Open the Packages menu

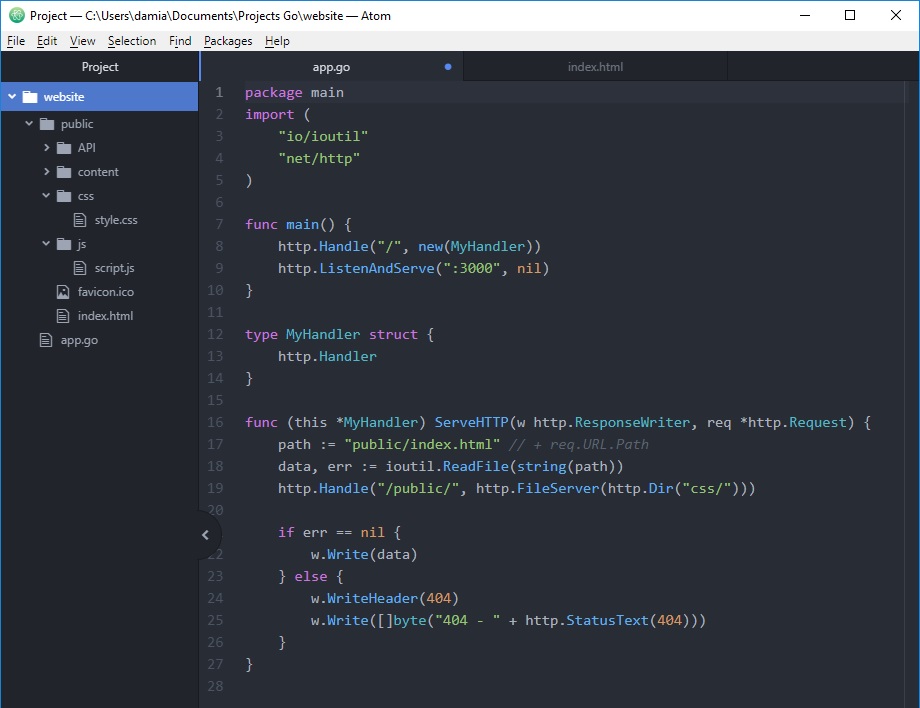pyautogui.click(x=228, y=41)
